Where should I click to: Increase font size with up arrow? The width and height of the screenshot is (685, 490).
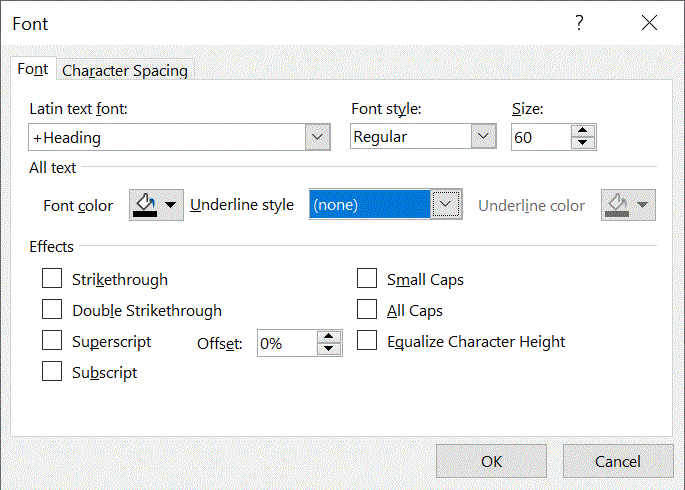click(583, 130)
